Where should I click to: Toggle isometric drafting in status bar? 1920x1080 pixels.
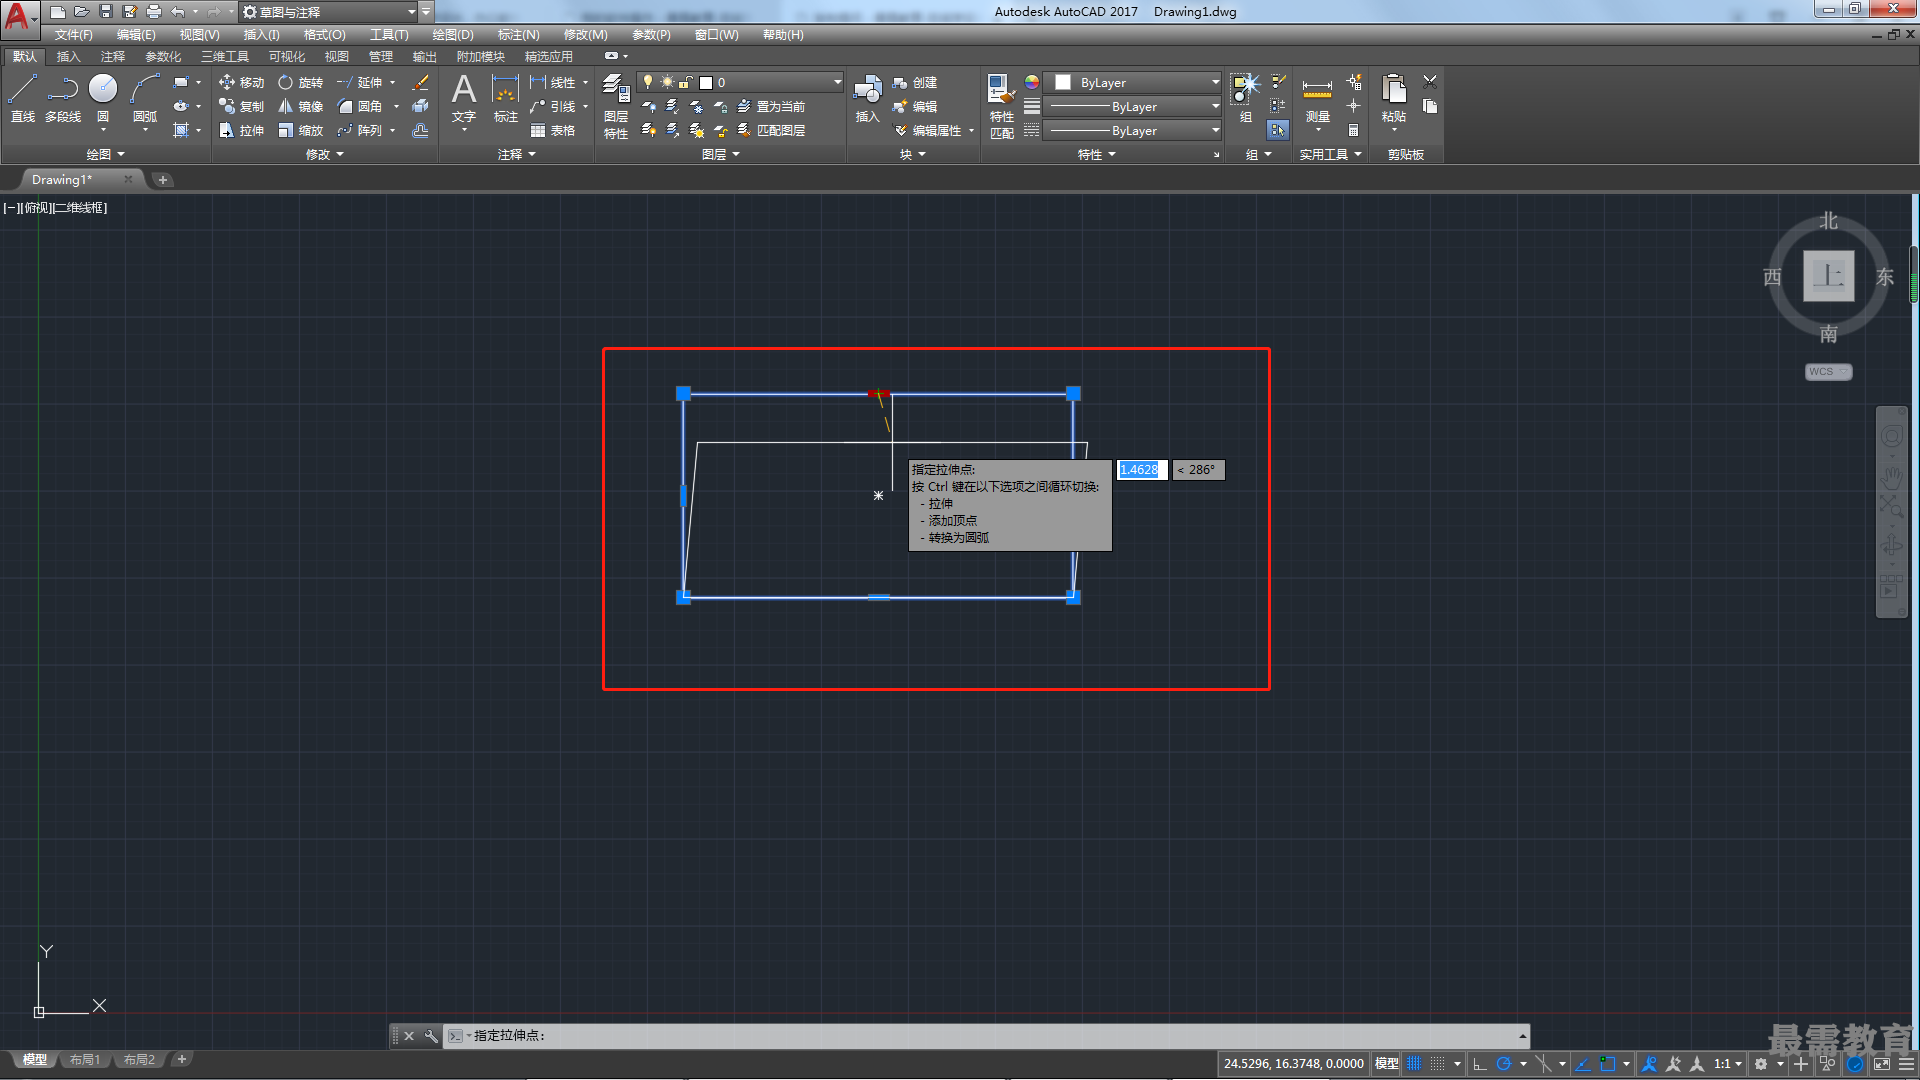pos(1543,1064)
